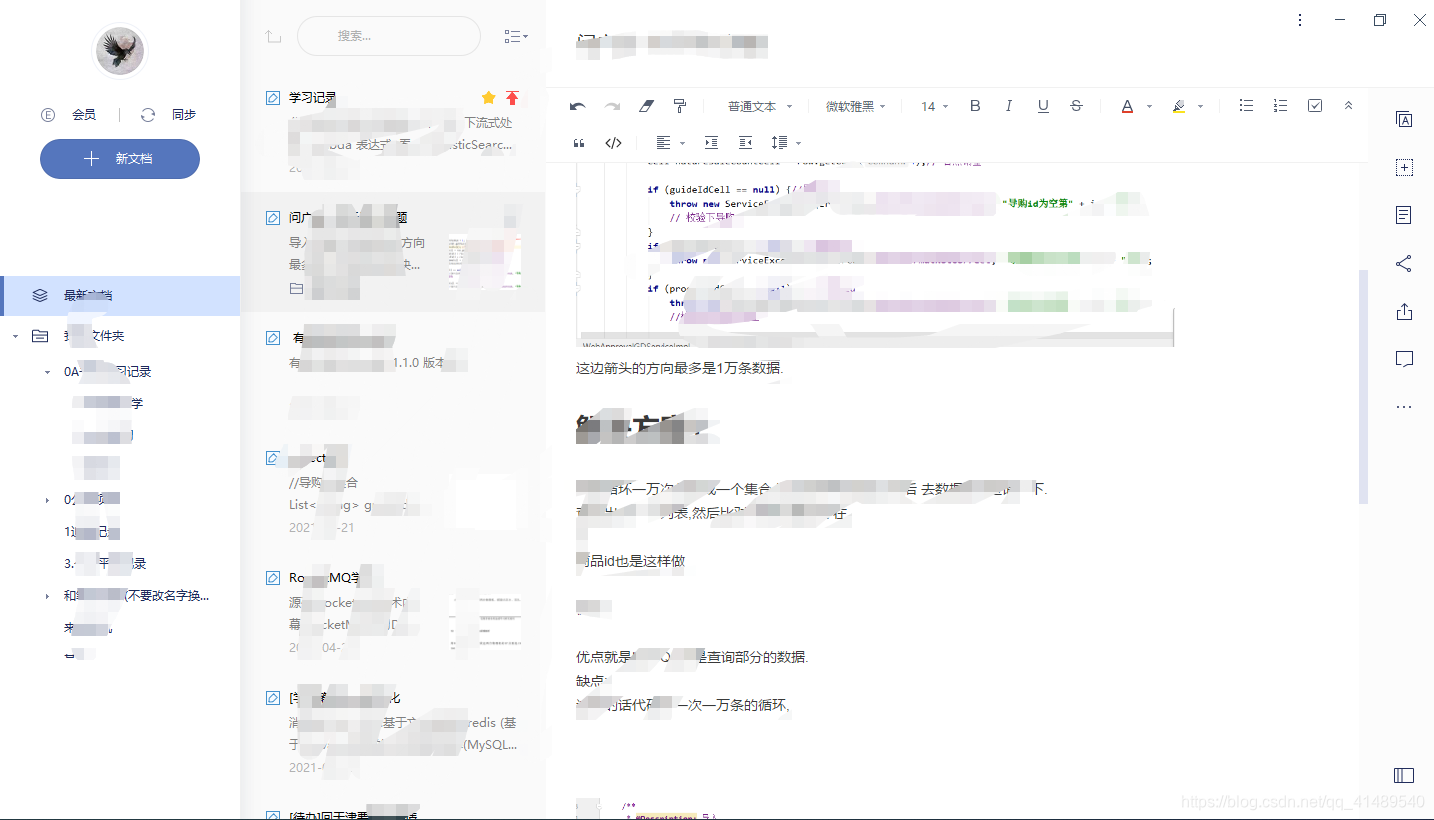The width and height of the screenshot is (1434, 820).
Task: Click the search notes input field
Action: coord(389,36)
